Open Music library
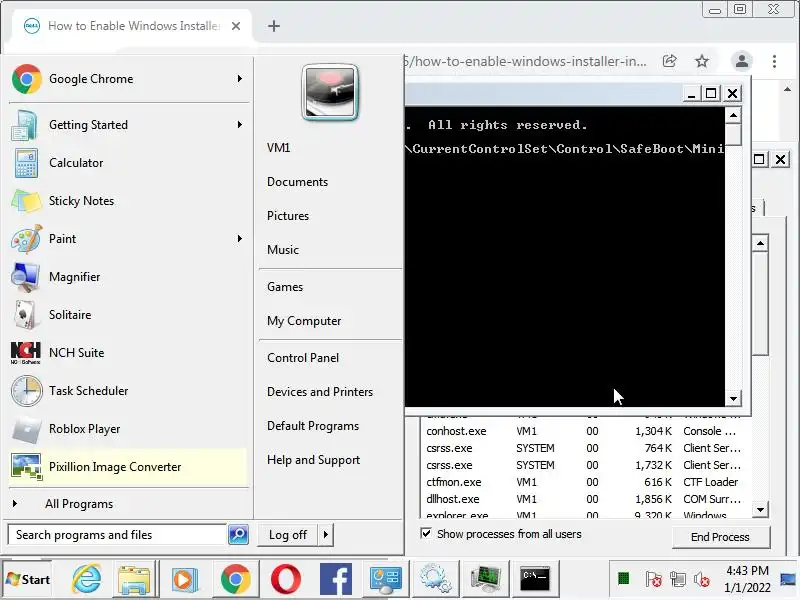Image resolution: width=800 pixels, height=600 pixels. (283, 250)
